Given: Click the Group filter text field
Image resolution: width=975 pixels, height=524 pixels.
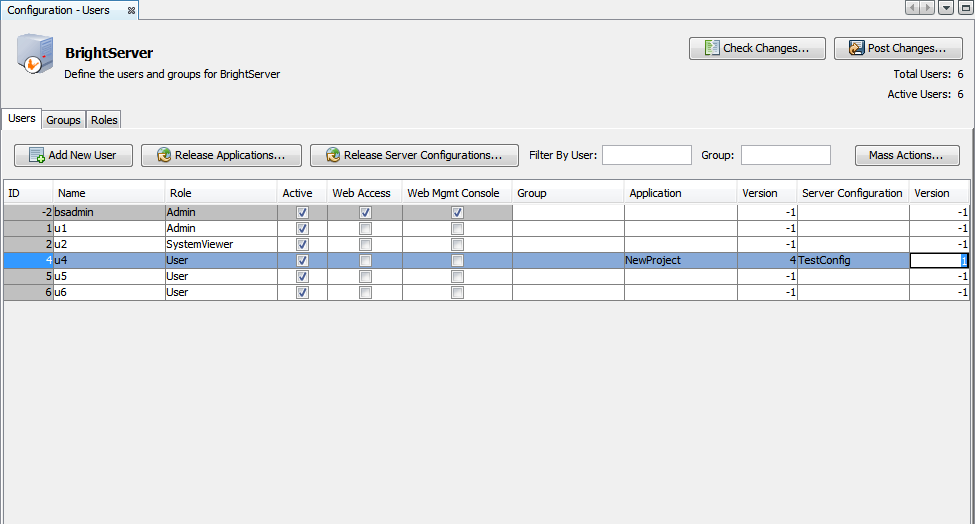Looking at the screenshot, I should [x=785, y=155].
